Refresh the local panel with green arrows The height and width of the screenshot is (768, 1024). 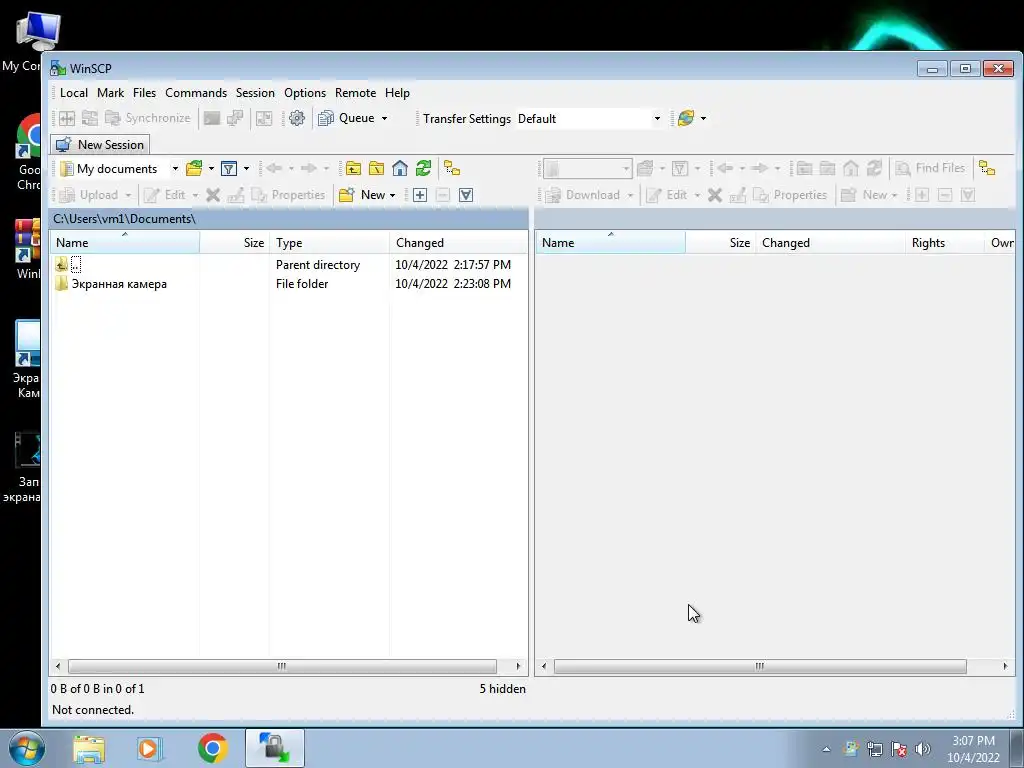tap(423, 168)
